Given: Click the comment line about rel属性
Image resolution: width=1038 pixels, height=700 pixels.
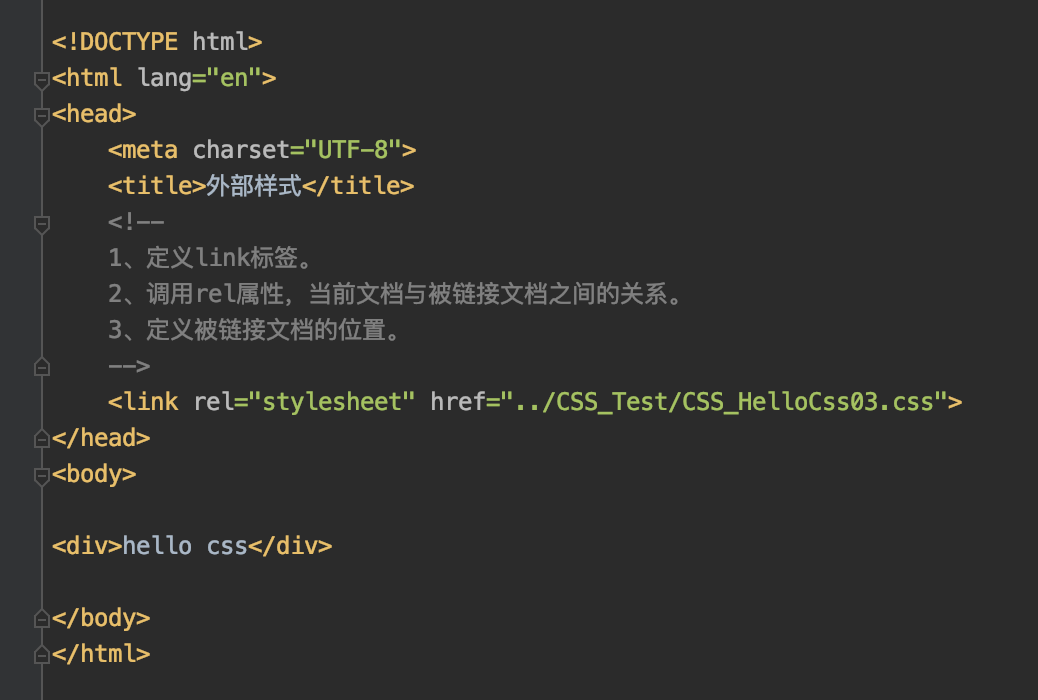Looking at the screenshot, I should pyautogui.click(x=395, y=293).
